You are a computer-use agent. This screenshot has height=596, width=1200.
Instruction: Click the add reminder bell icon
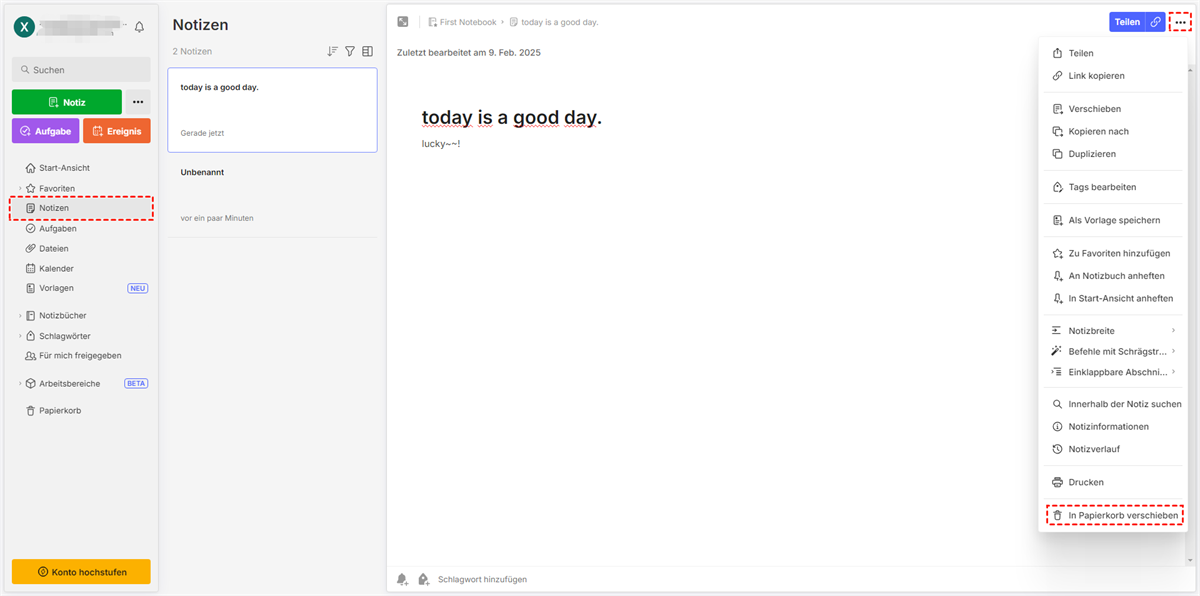tap(402, 579)
